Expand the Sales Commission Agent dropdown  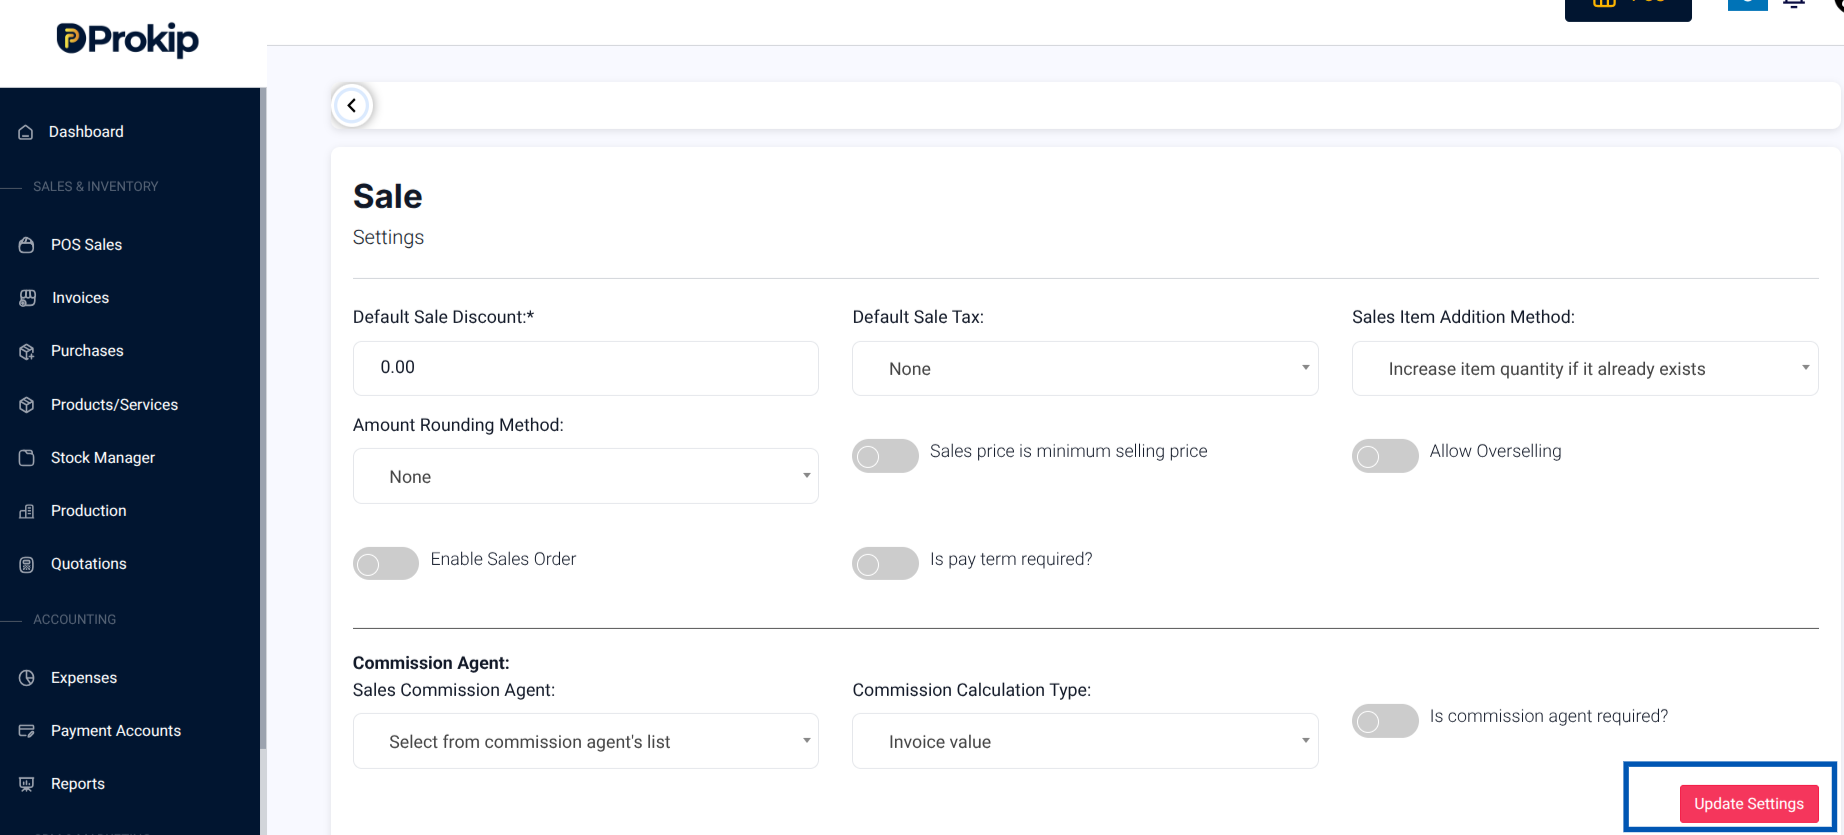[586, 741]
